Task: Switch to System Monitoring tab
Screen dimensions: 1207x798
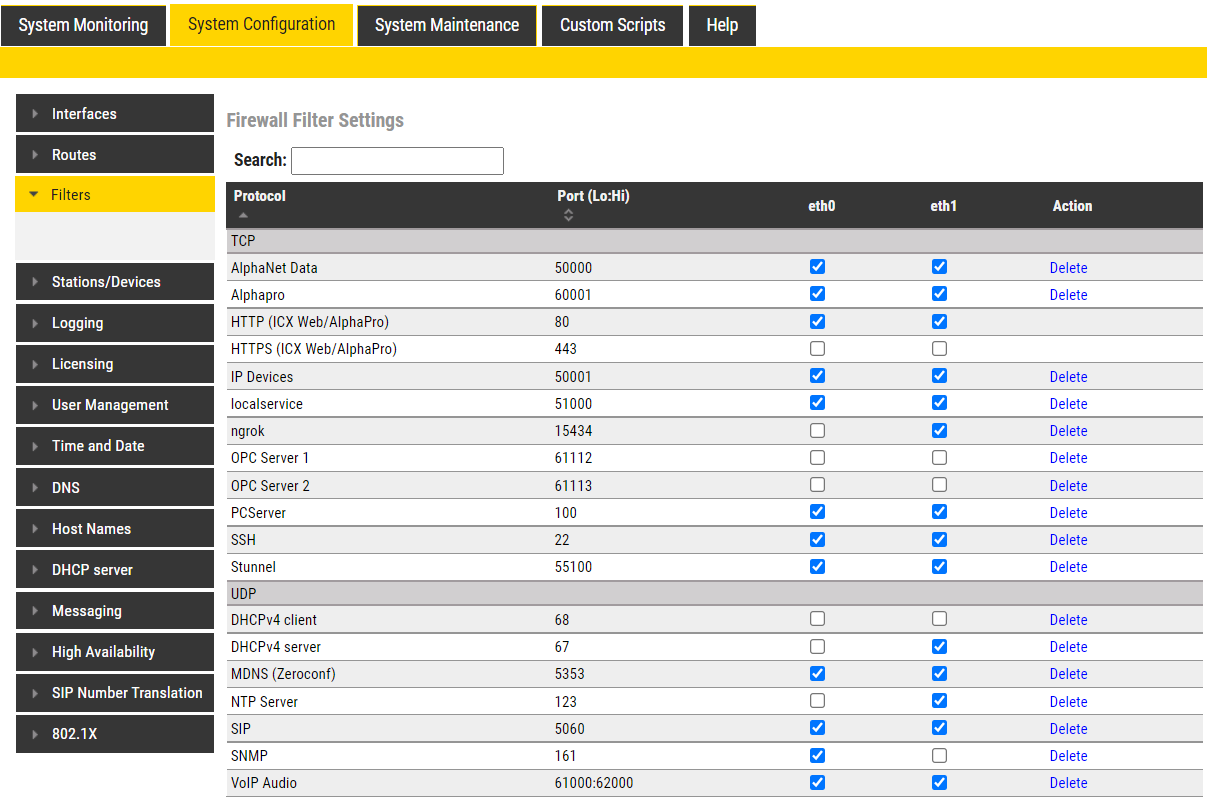Action: [83, 25]
